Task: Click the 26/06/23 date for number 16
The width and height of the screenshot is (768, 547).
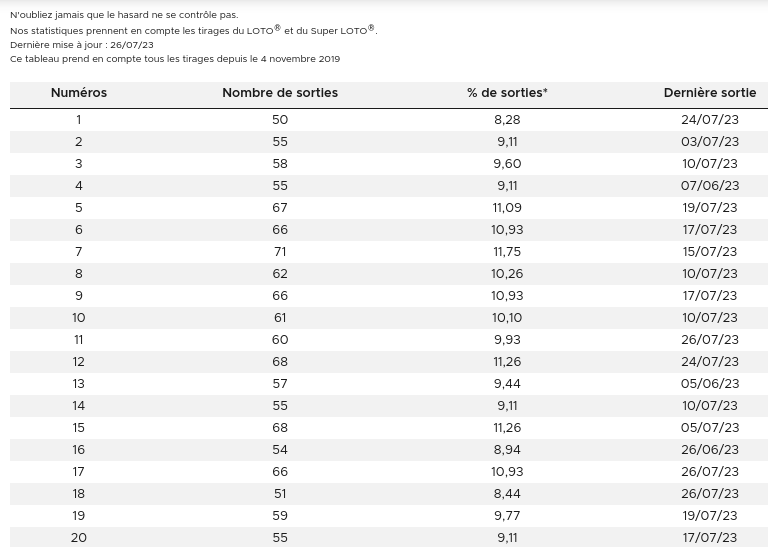Action: [x=709, y=450]
